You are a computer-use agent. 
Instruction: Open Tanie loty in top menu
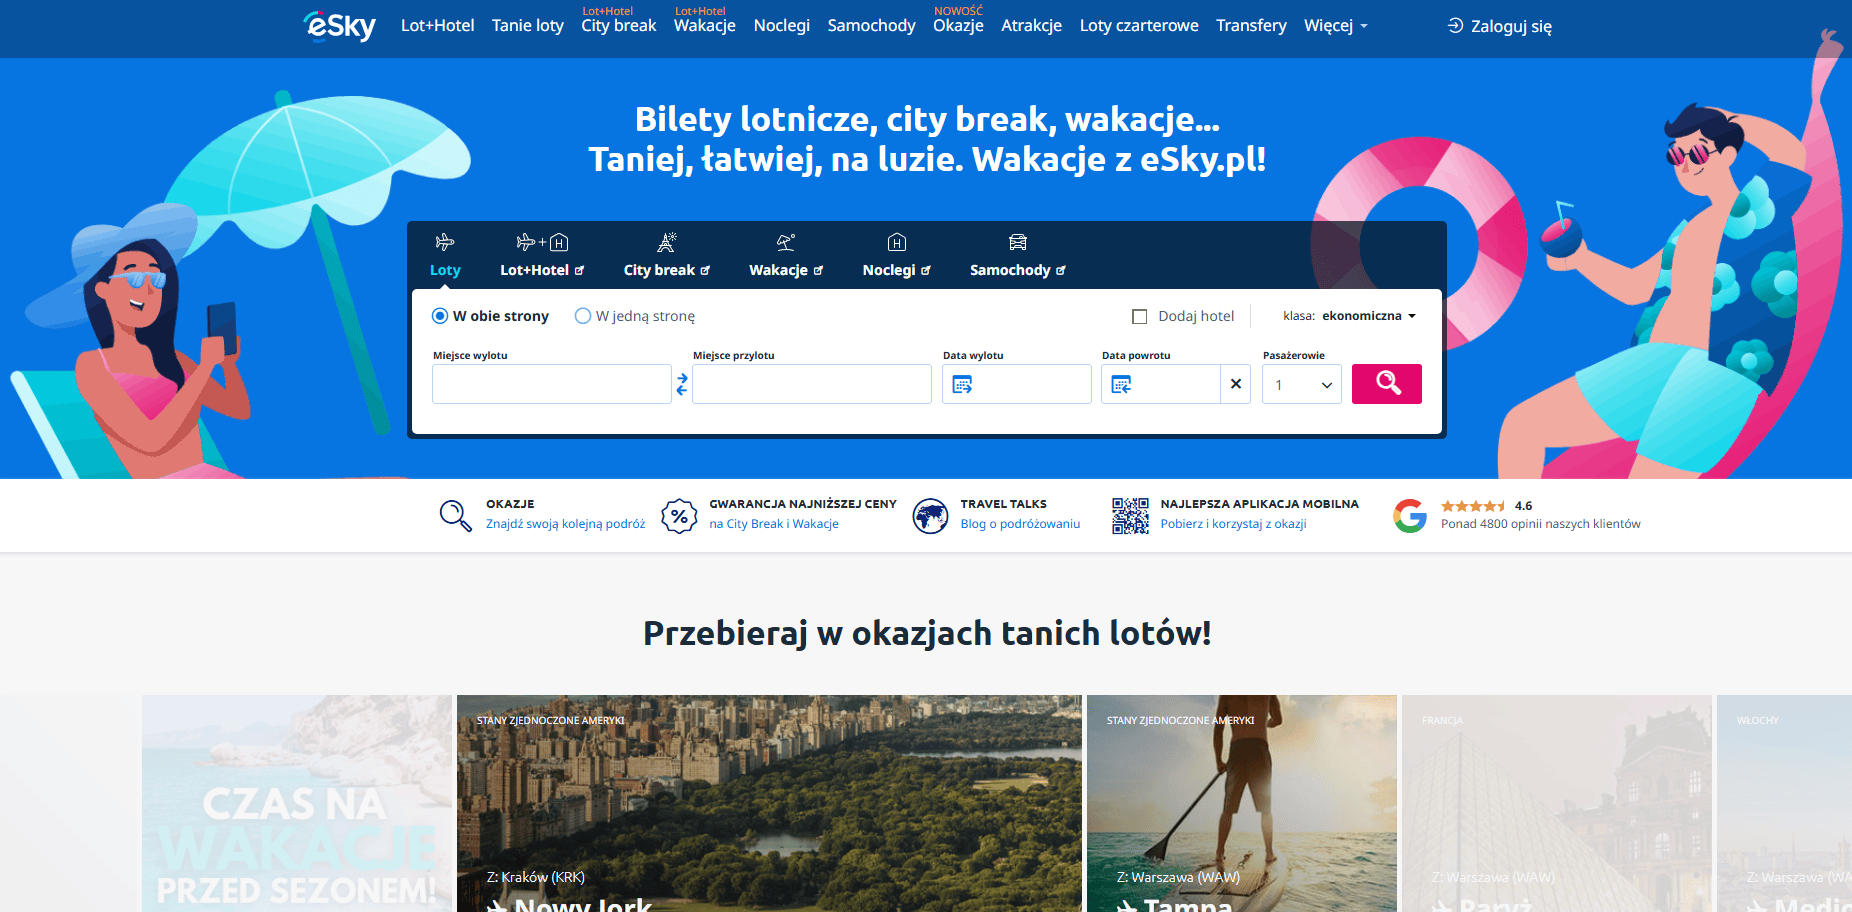point(528,26)
